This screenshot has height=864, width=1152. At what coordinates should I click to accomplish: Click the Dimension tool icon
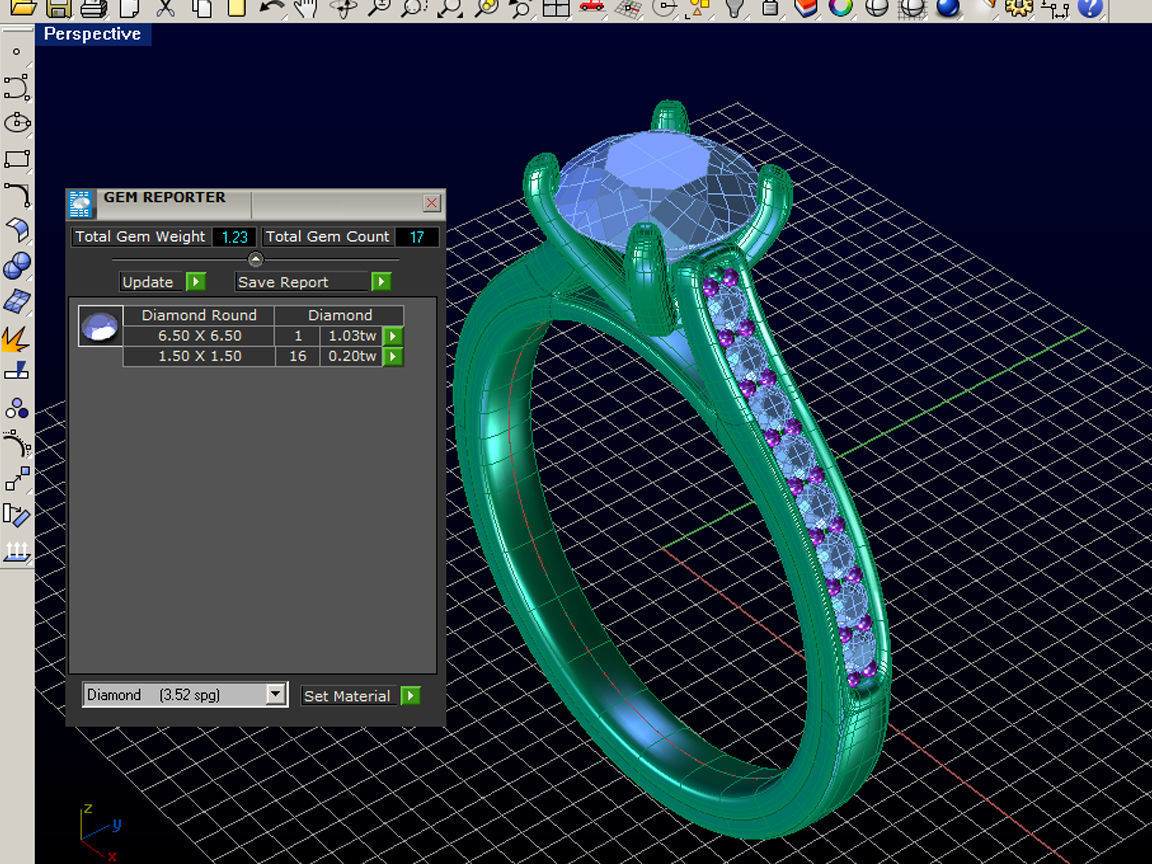click(1056, 9)
